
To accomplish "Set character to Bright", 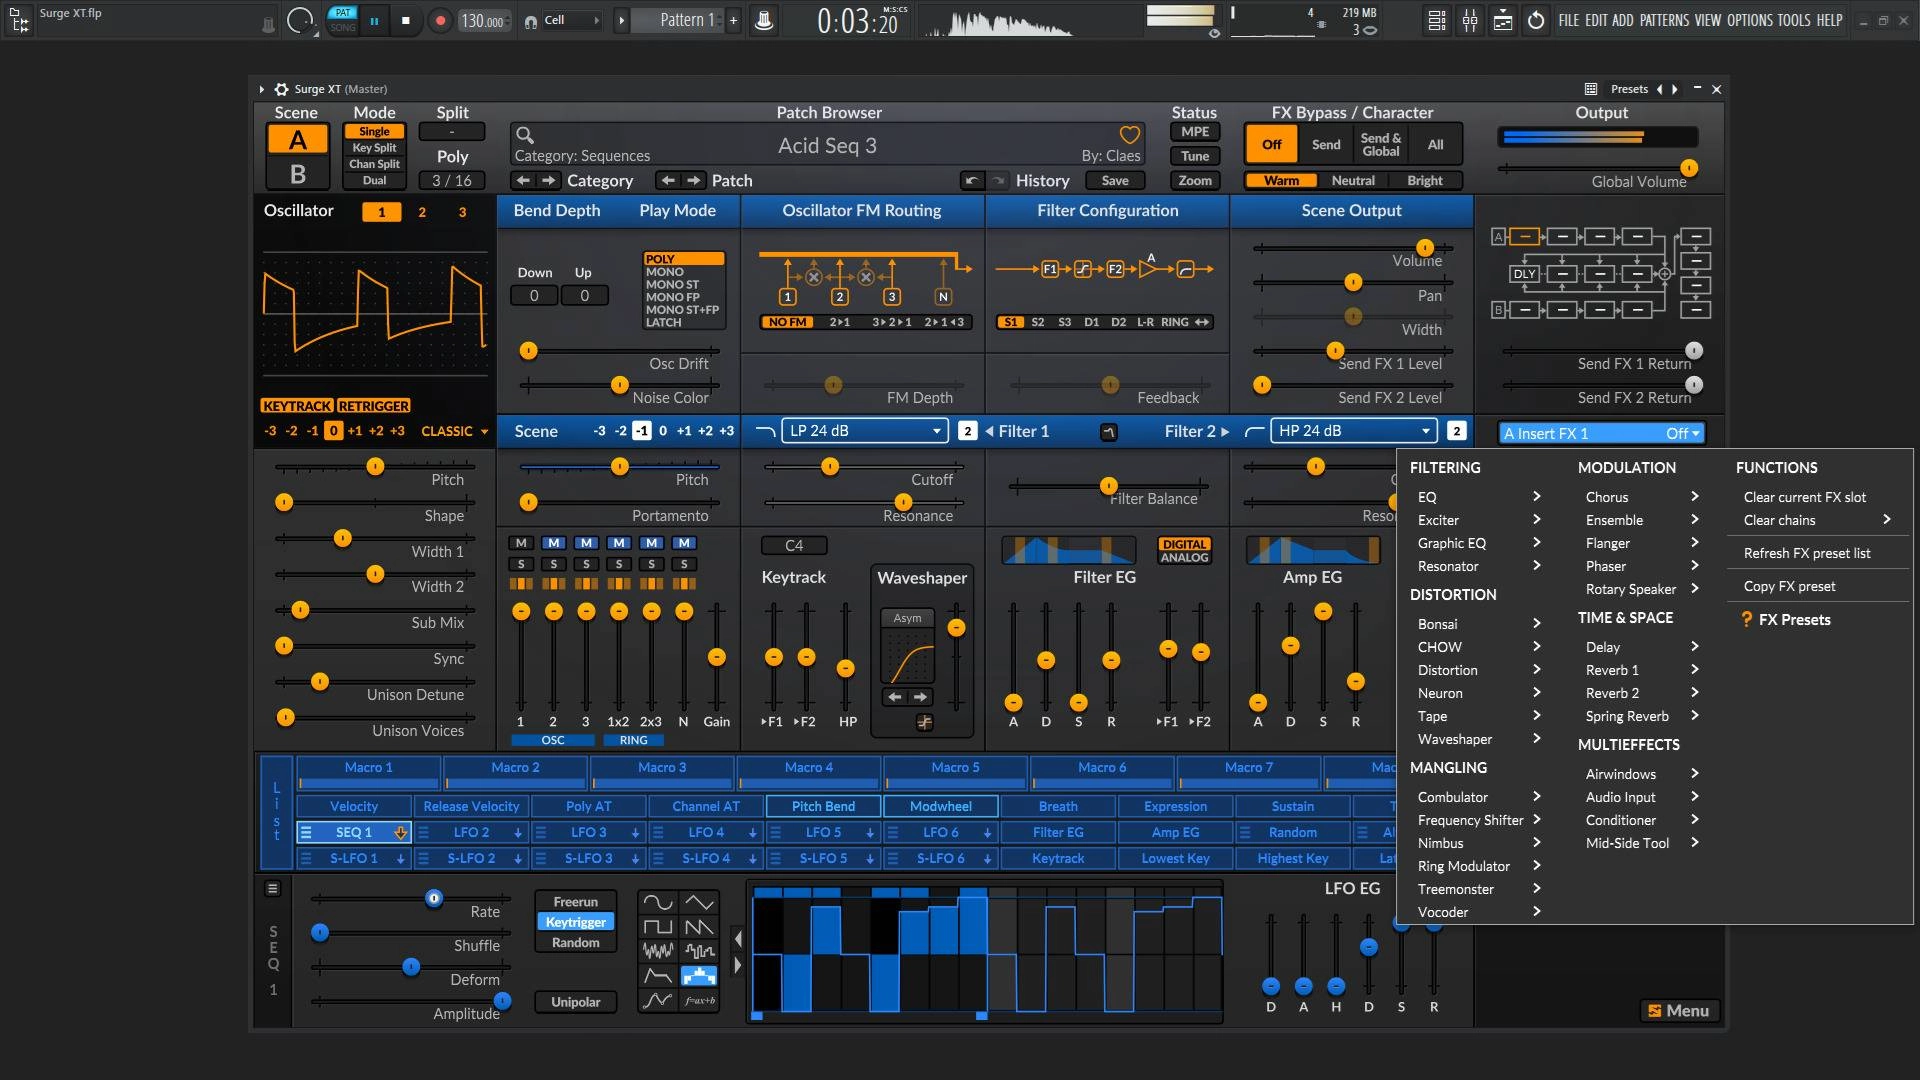I will click(1424, 181).
